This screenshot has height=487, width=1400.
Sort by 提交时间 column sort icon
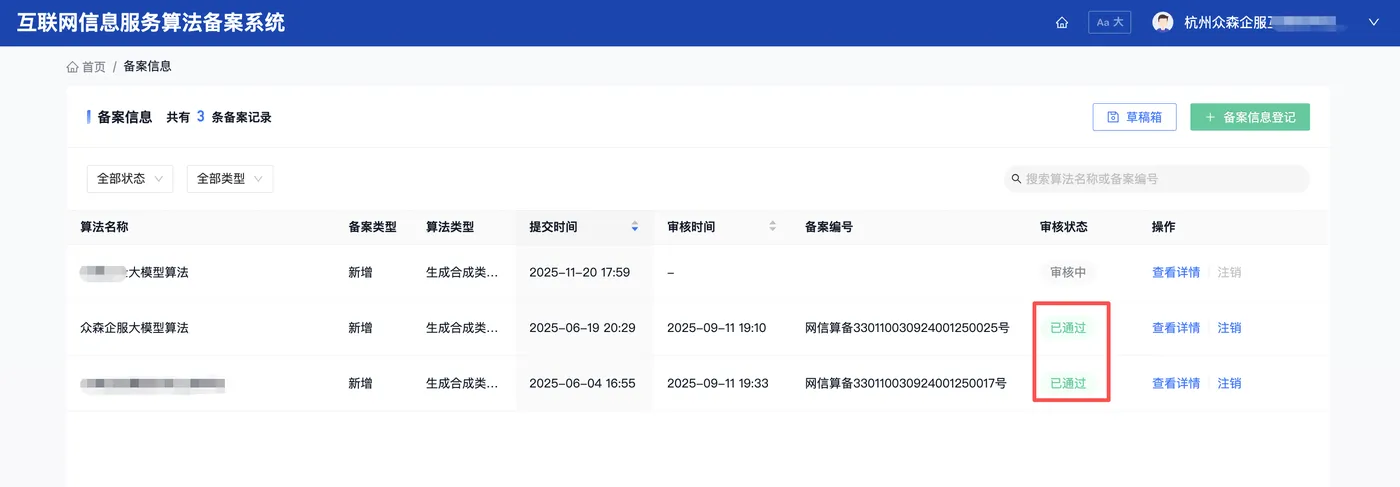point(634,227)
